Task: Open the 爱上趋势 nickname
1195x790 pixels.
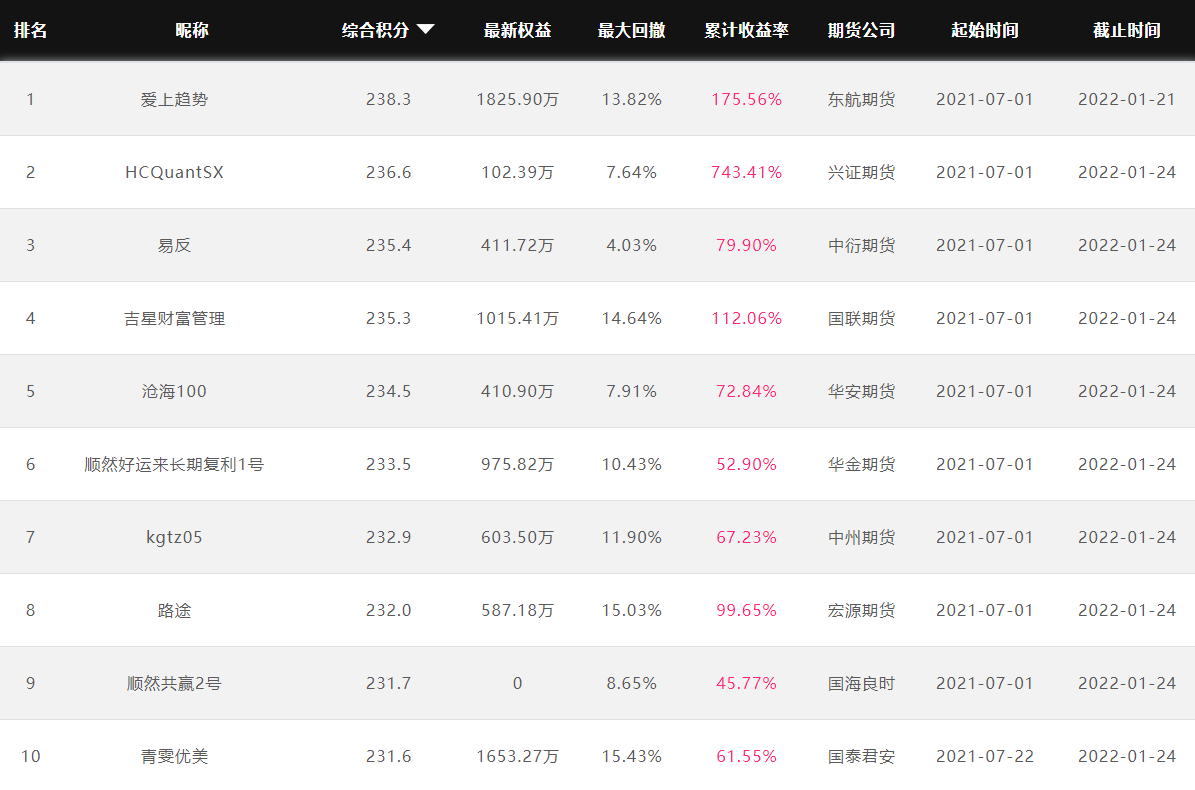Action: pyautogui.click(x=175, y=99)
